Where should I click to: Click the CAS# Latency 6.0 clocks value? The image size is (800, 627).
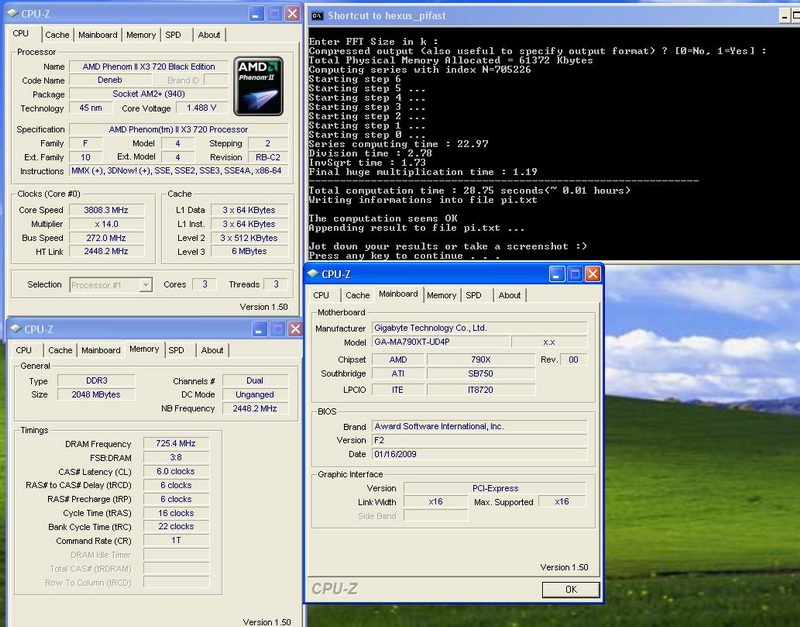click(176, 471)
